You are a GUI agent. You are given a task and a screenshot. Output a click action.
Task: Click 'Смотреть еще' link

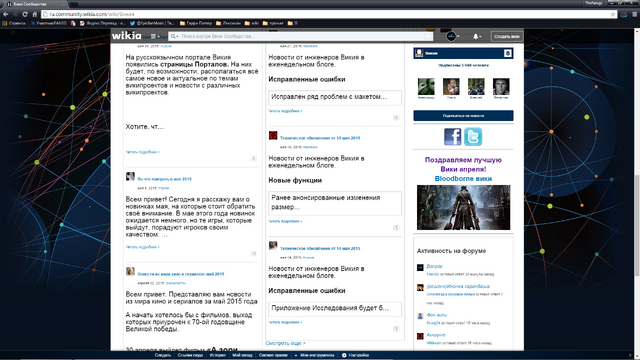click(x=285, y=343)
